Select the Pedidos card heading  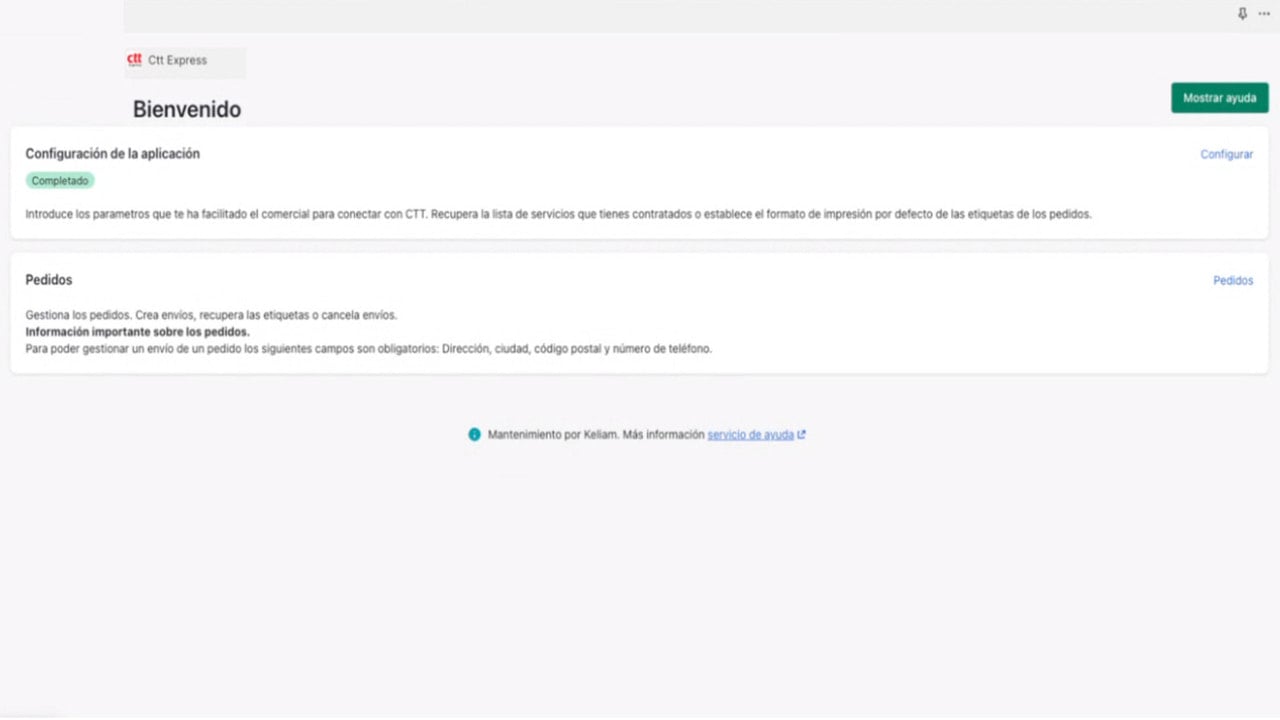coord(49,280)
